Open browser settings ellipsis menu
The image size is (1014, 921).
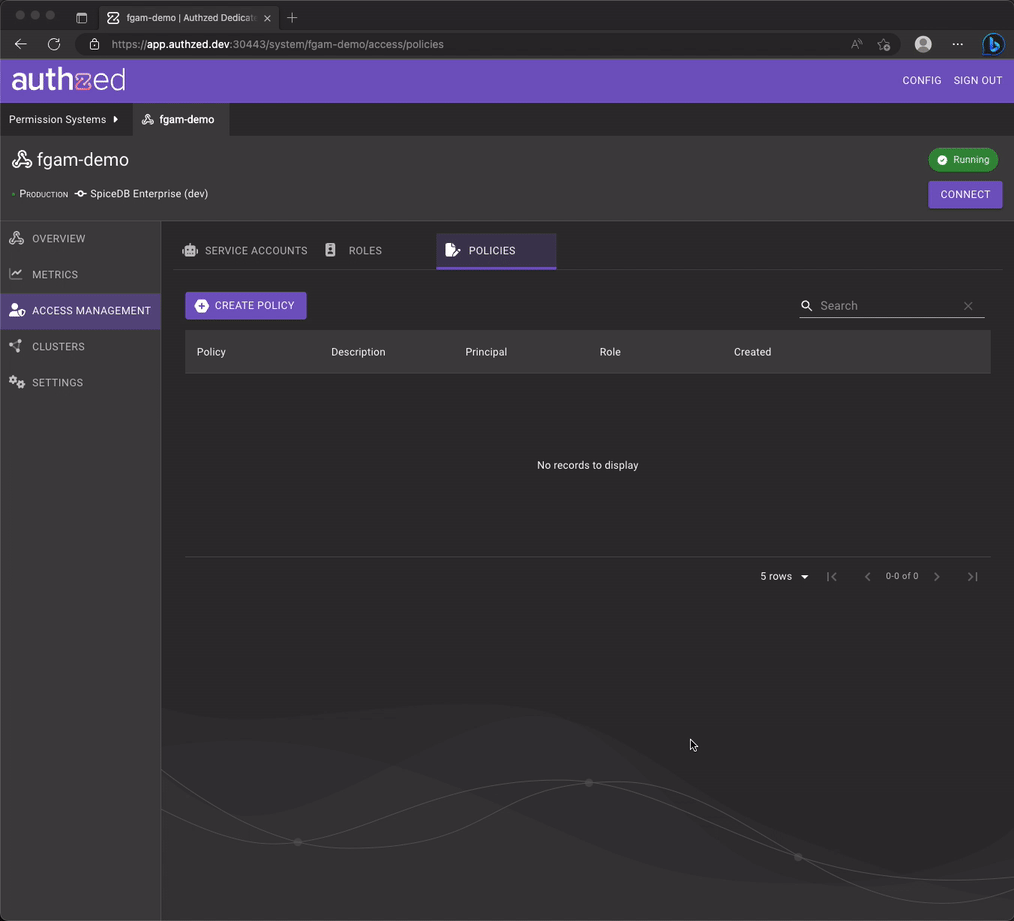958,44
